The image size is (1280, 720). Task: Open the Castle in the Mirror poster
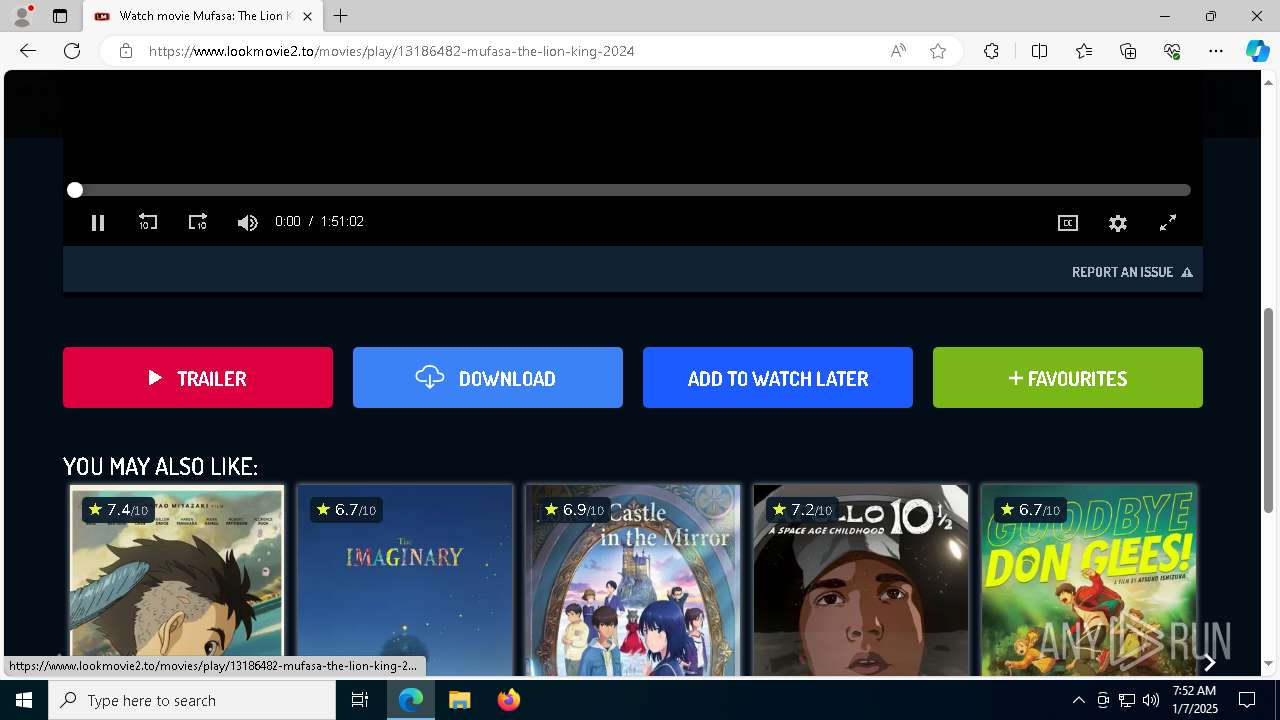pos(633,580)
